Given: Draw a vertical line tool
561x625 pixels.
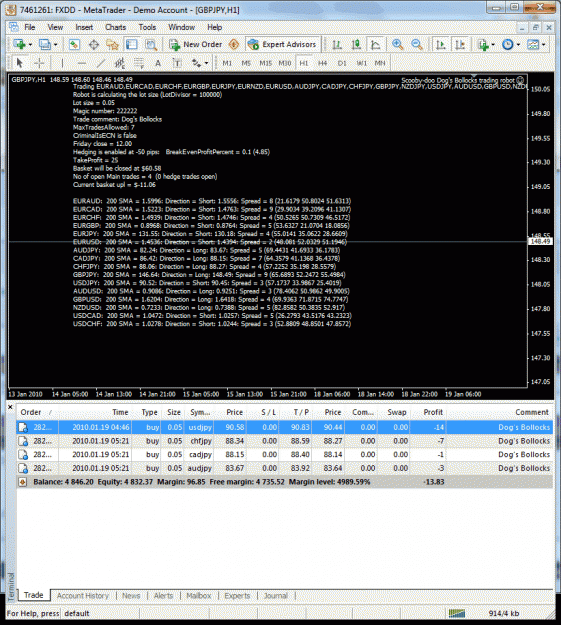Looking at the screenshot, I should point(62,63).
